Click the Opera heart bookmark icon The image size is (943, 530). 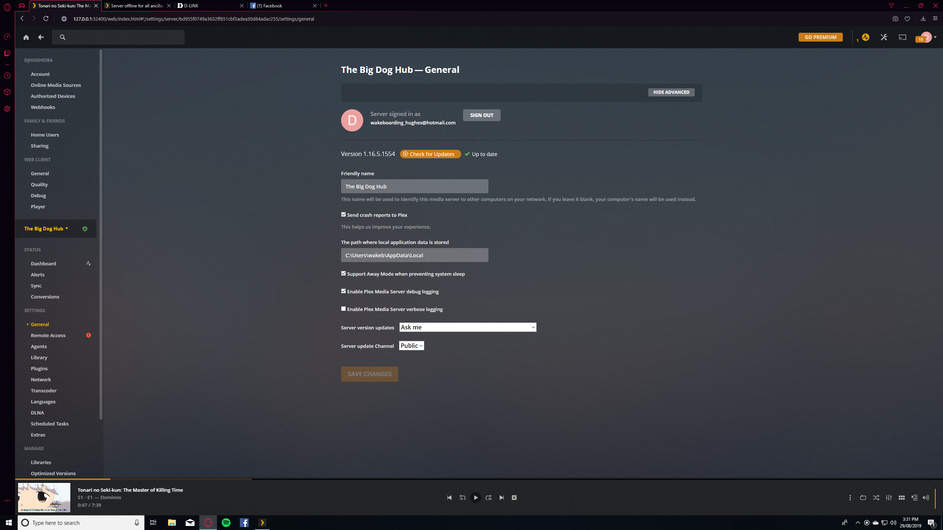908,19
